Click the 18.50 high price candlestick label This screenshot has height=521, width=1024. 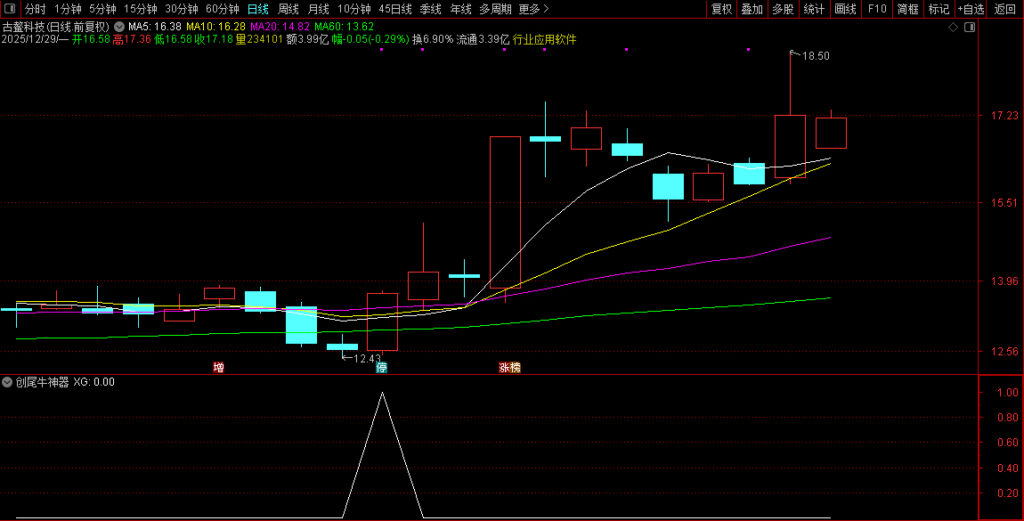click(x=816, y=56)
